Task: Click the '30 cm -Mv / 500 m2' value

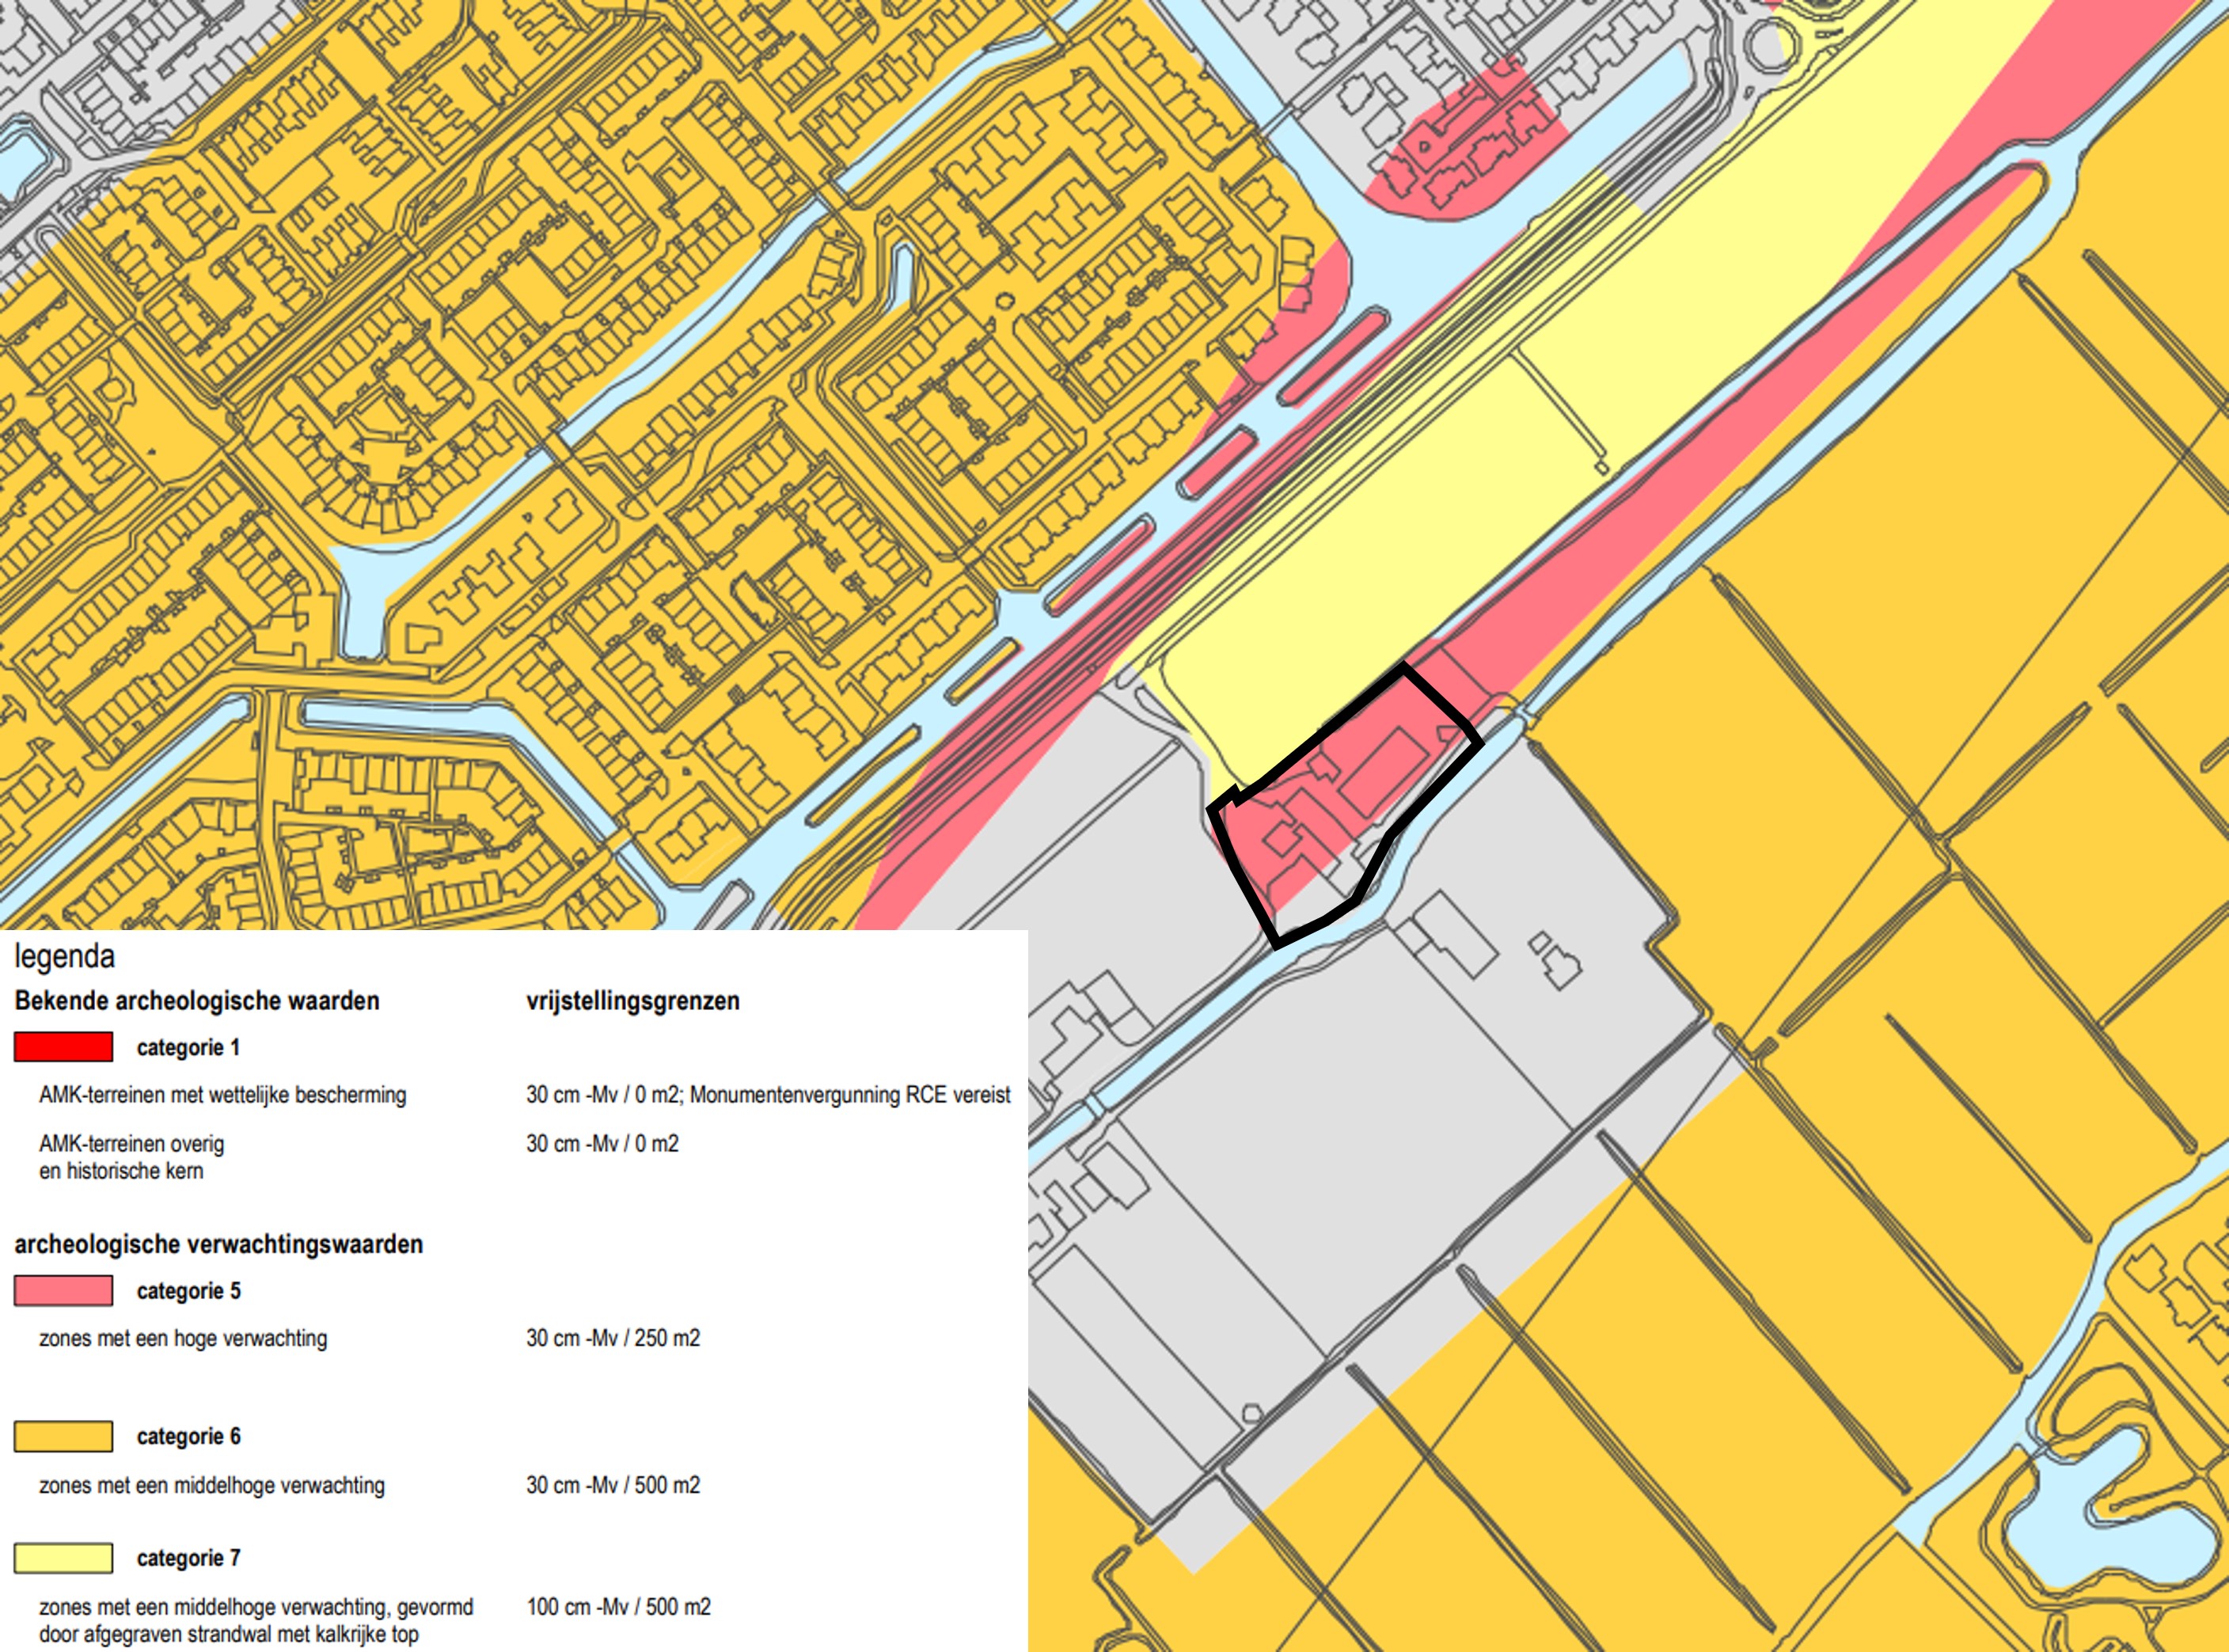Action: coord(613,1485)
